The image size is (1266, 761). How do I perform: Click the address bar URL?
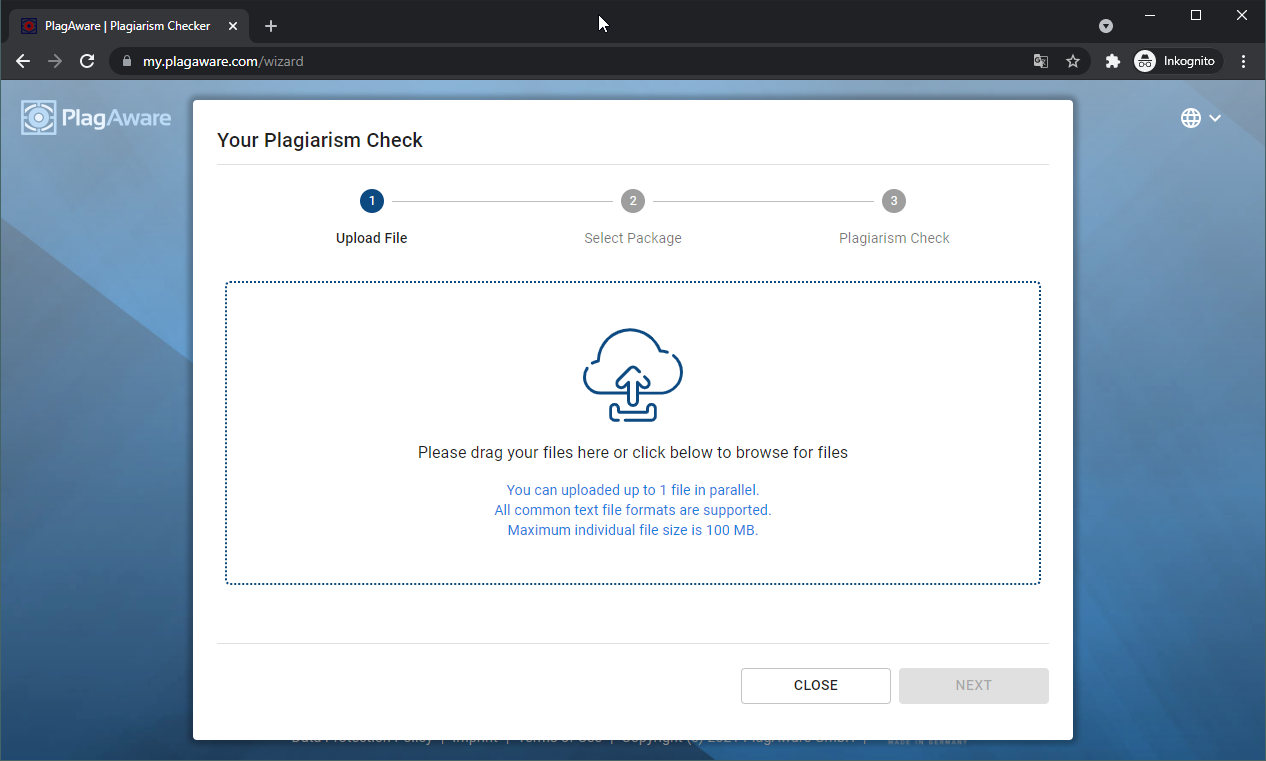(223, 61)
